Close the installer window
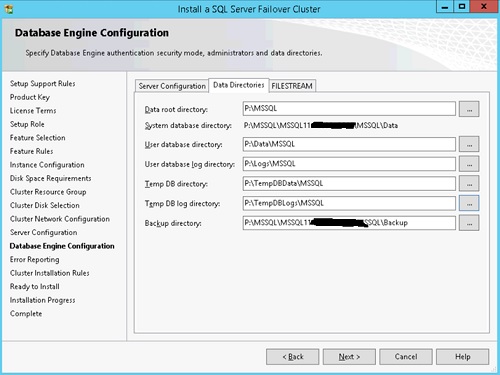The width and height of the screenshot is (500, 375). pyautogui.click(x=484, y=7)
